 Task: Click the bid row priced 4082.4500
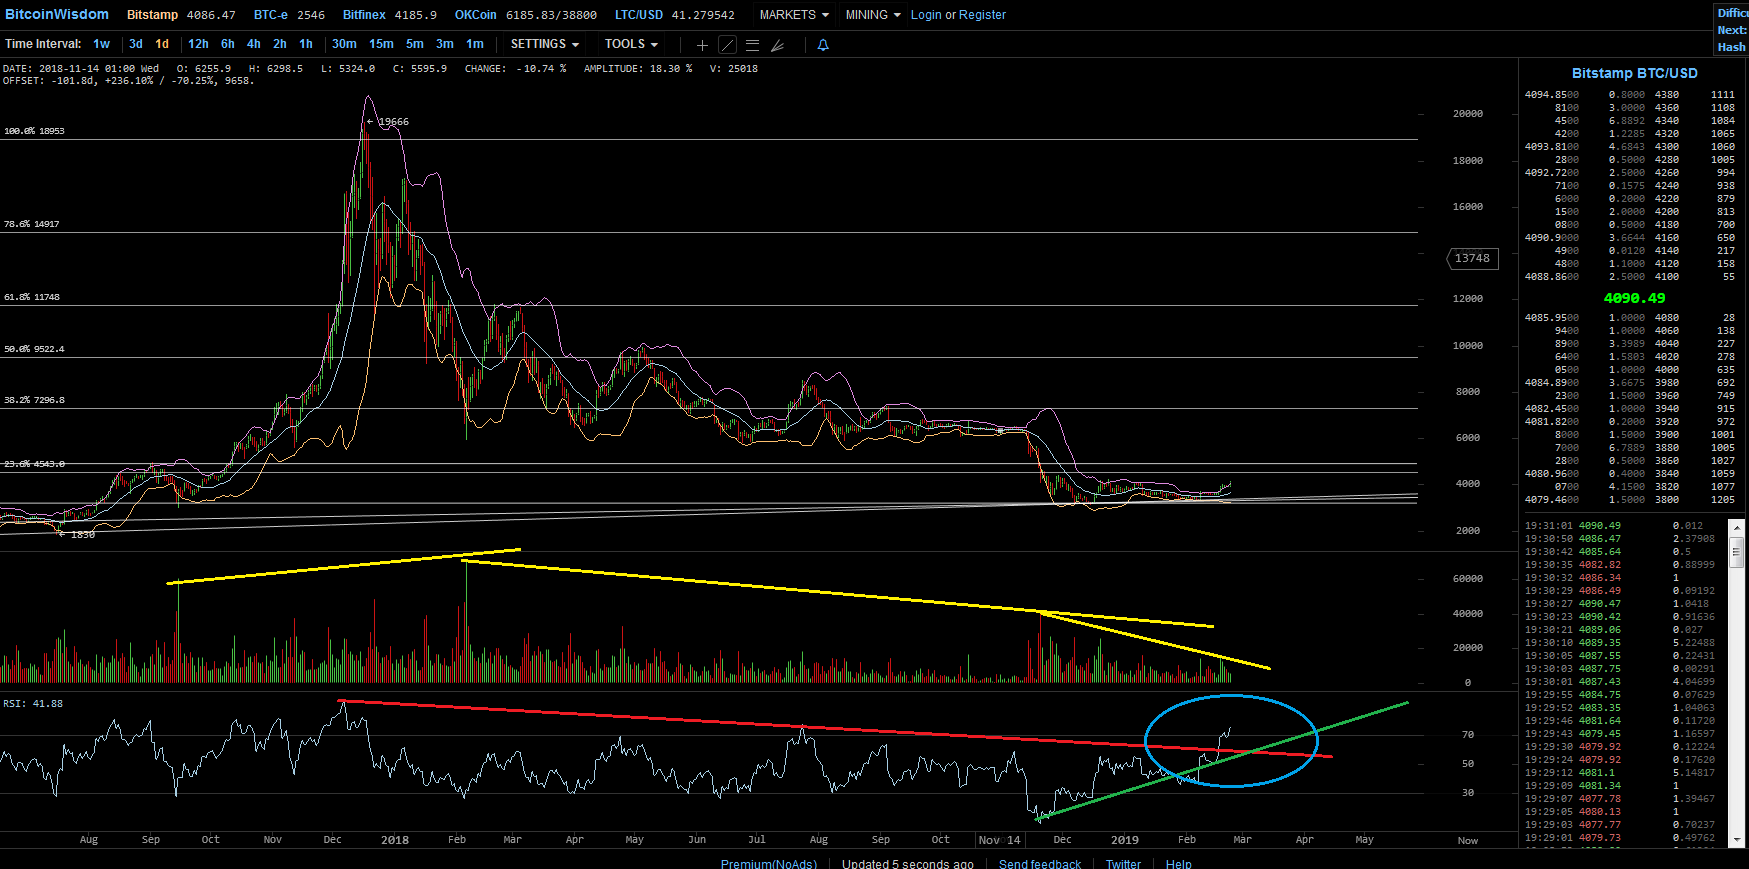pos(1630,409)
